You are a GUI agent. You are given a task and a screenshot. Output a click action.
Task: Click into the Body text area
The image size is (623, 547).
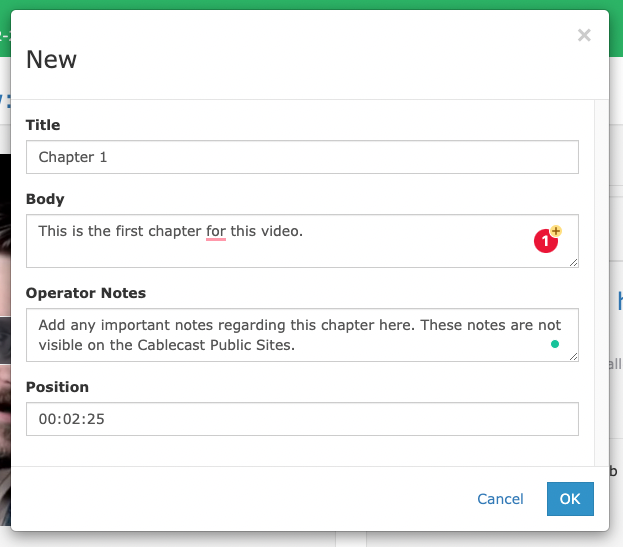(302, 241)
